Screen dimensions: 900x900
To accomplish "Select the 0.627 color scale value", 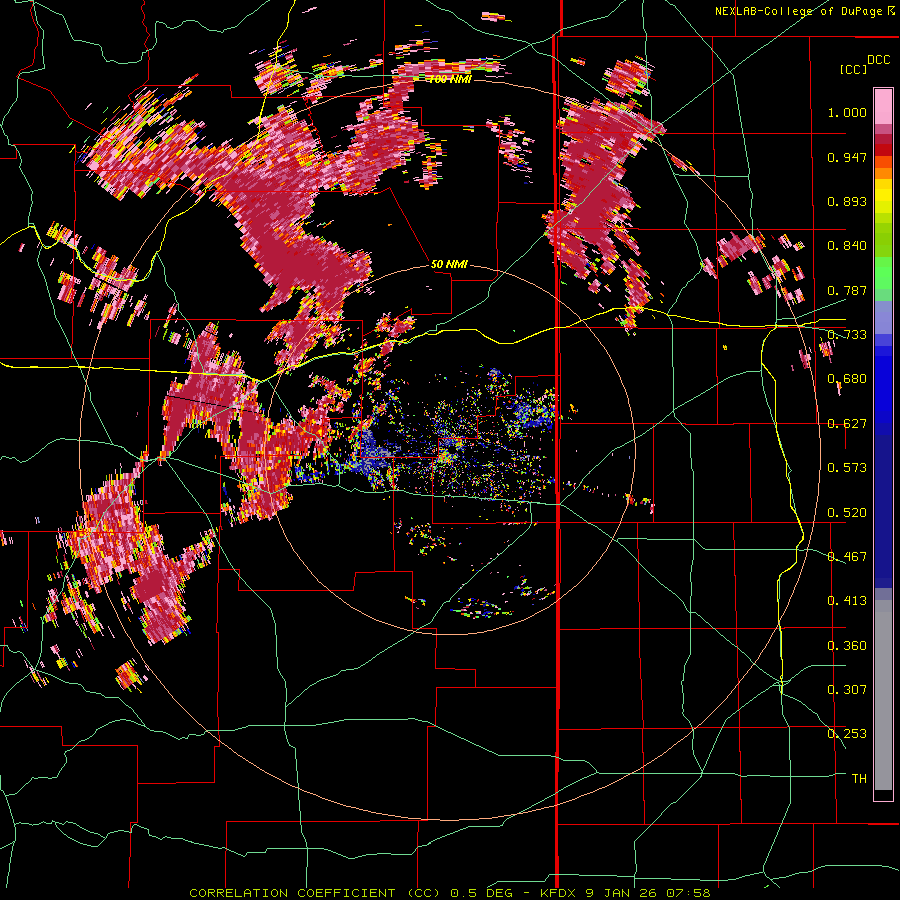I will [847, 424].
